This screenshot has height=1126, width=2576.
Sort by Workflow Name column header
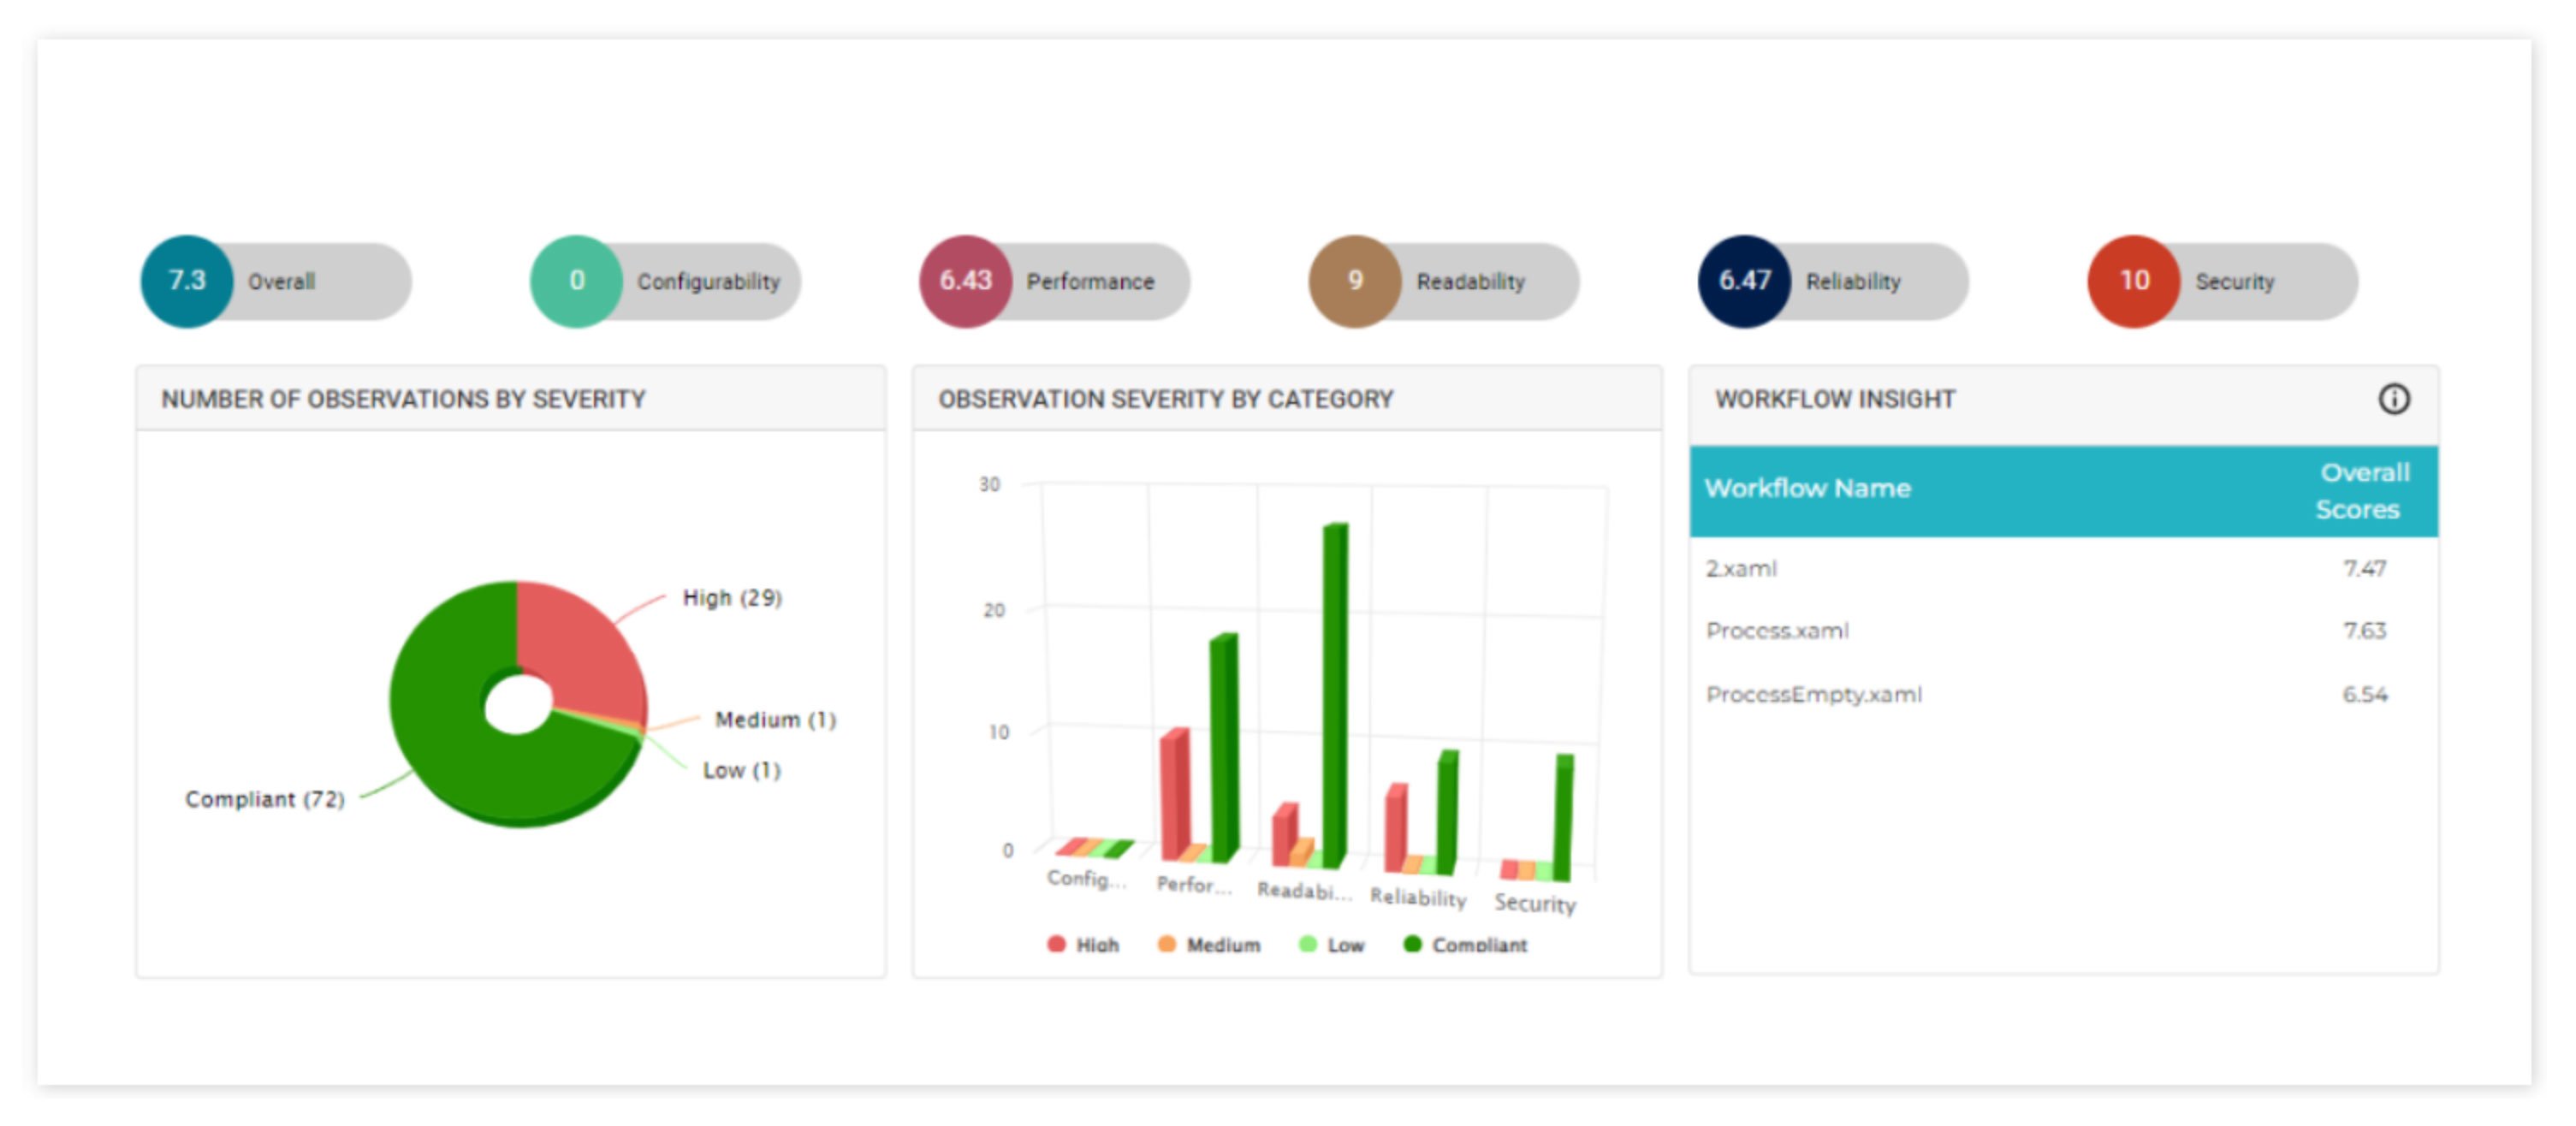tap(1807, 489)
